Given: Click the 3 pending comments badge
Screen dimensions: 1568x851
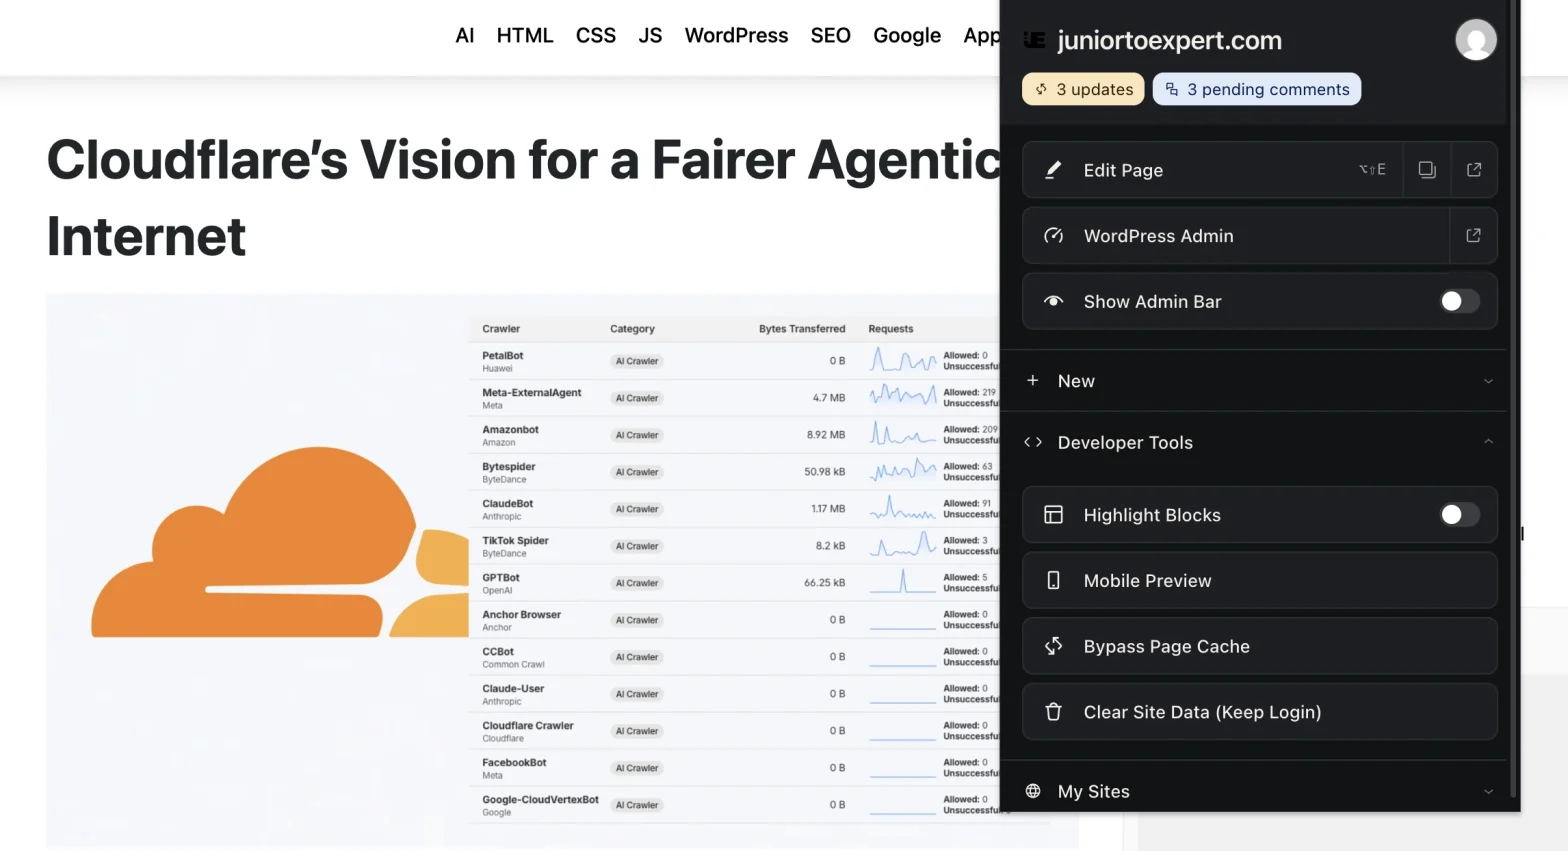Looking at the screenshot, I should [x=1257, y=89].
